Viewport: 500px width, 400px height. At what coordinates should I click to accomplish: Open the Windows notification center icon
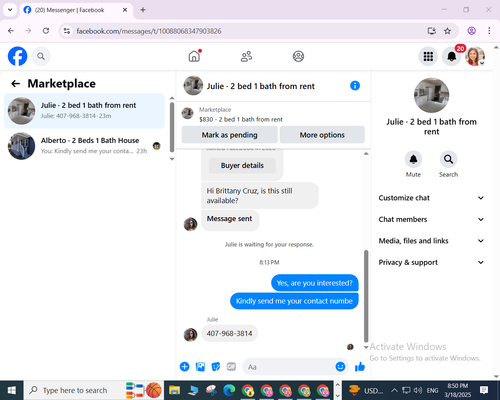click(x=484, y=390)
